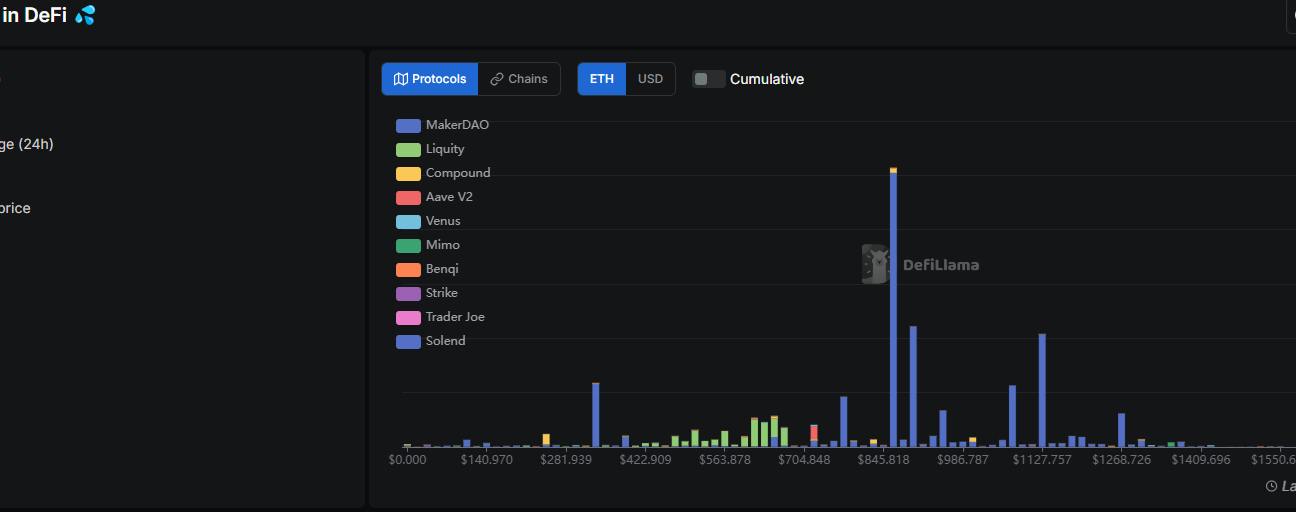The image size is (1296, 512).
Task: Toggle MakerDAO legend color swatch
Action: tap(408, 126)
